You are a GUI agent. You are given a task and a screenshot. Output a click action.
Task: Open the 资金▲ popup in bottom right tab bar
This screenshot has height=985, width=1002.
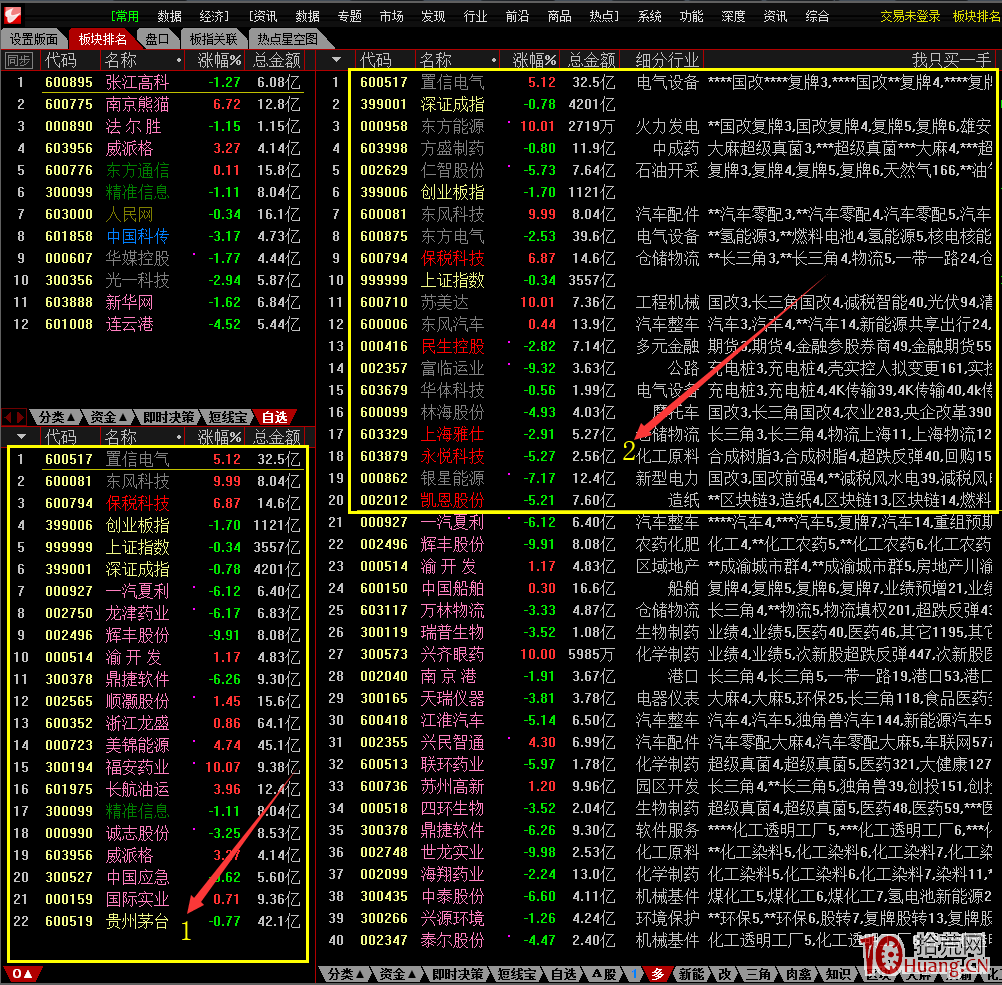coord(397,974)
